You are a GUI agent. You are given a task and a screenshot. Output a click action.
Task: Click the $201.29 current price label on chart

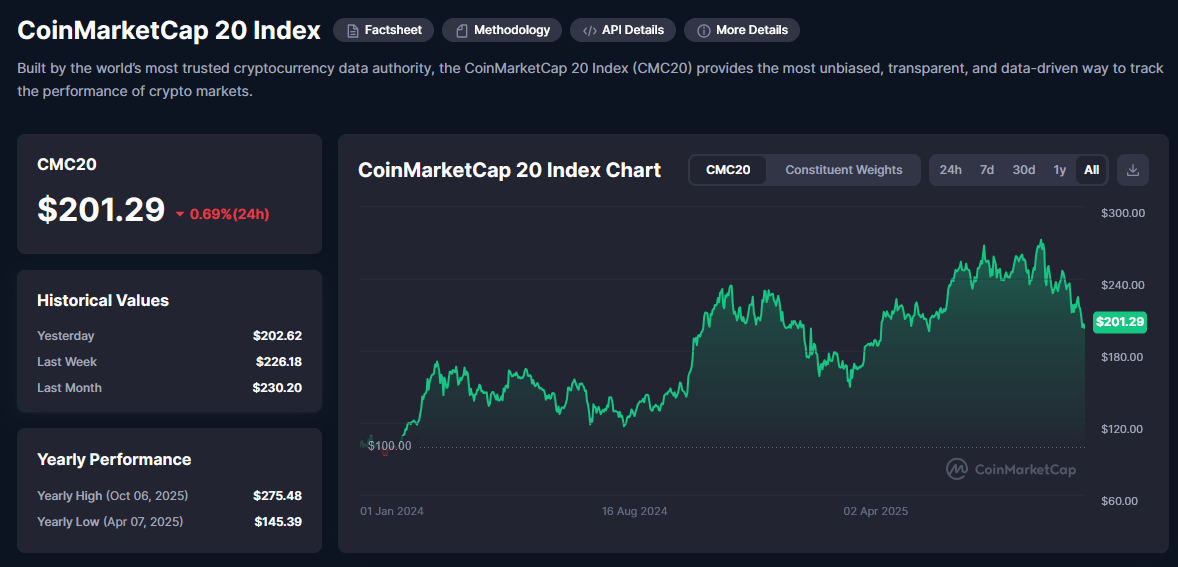1120,322
